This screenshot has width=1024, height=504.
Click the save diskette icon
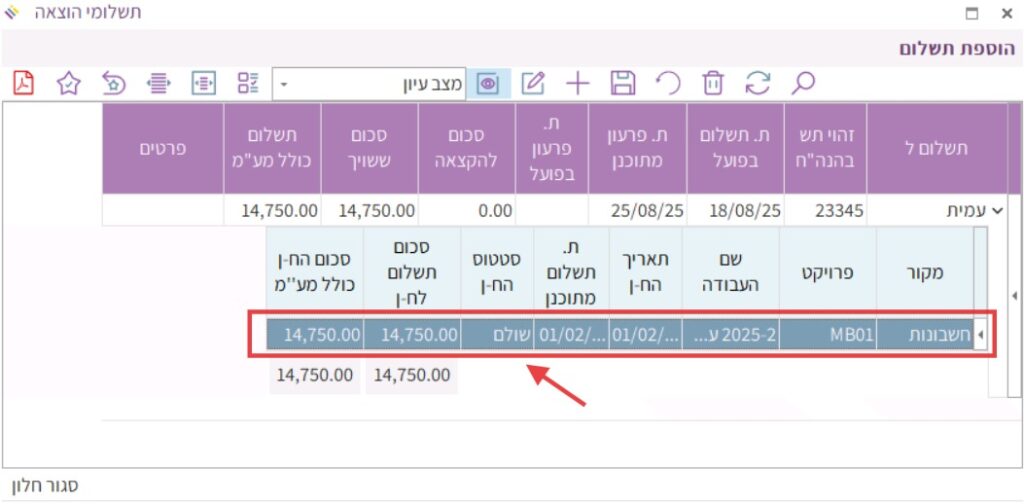pos(623,83)
